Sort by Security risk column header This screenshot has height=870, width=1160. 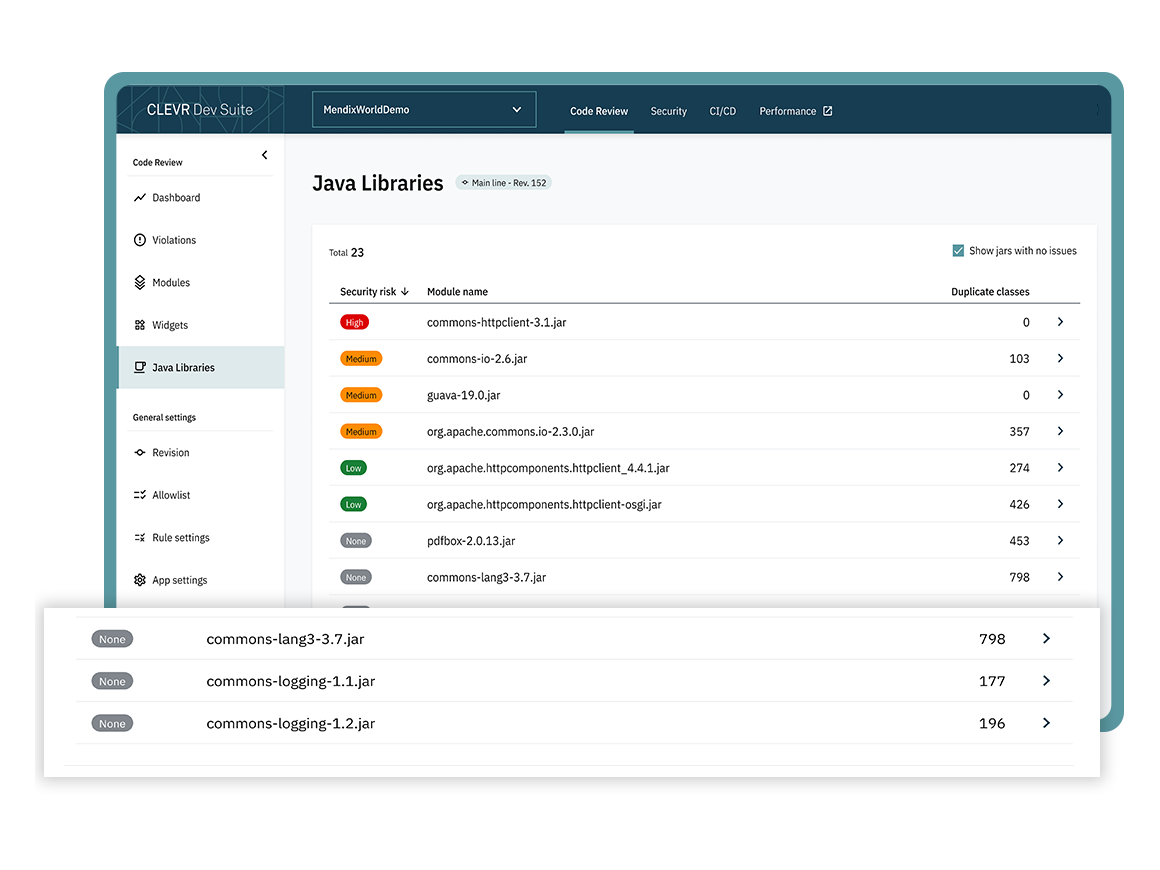374,292
